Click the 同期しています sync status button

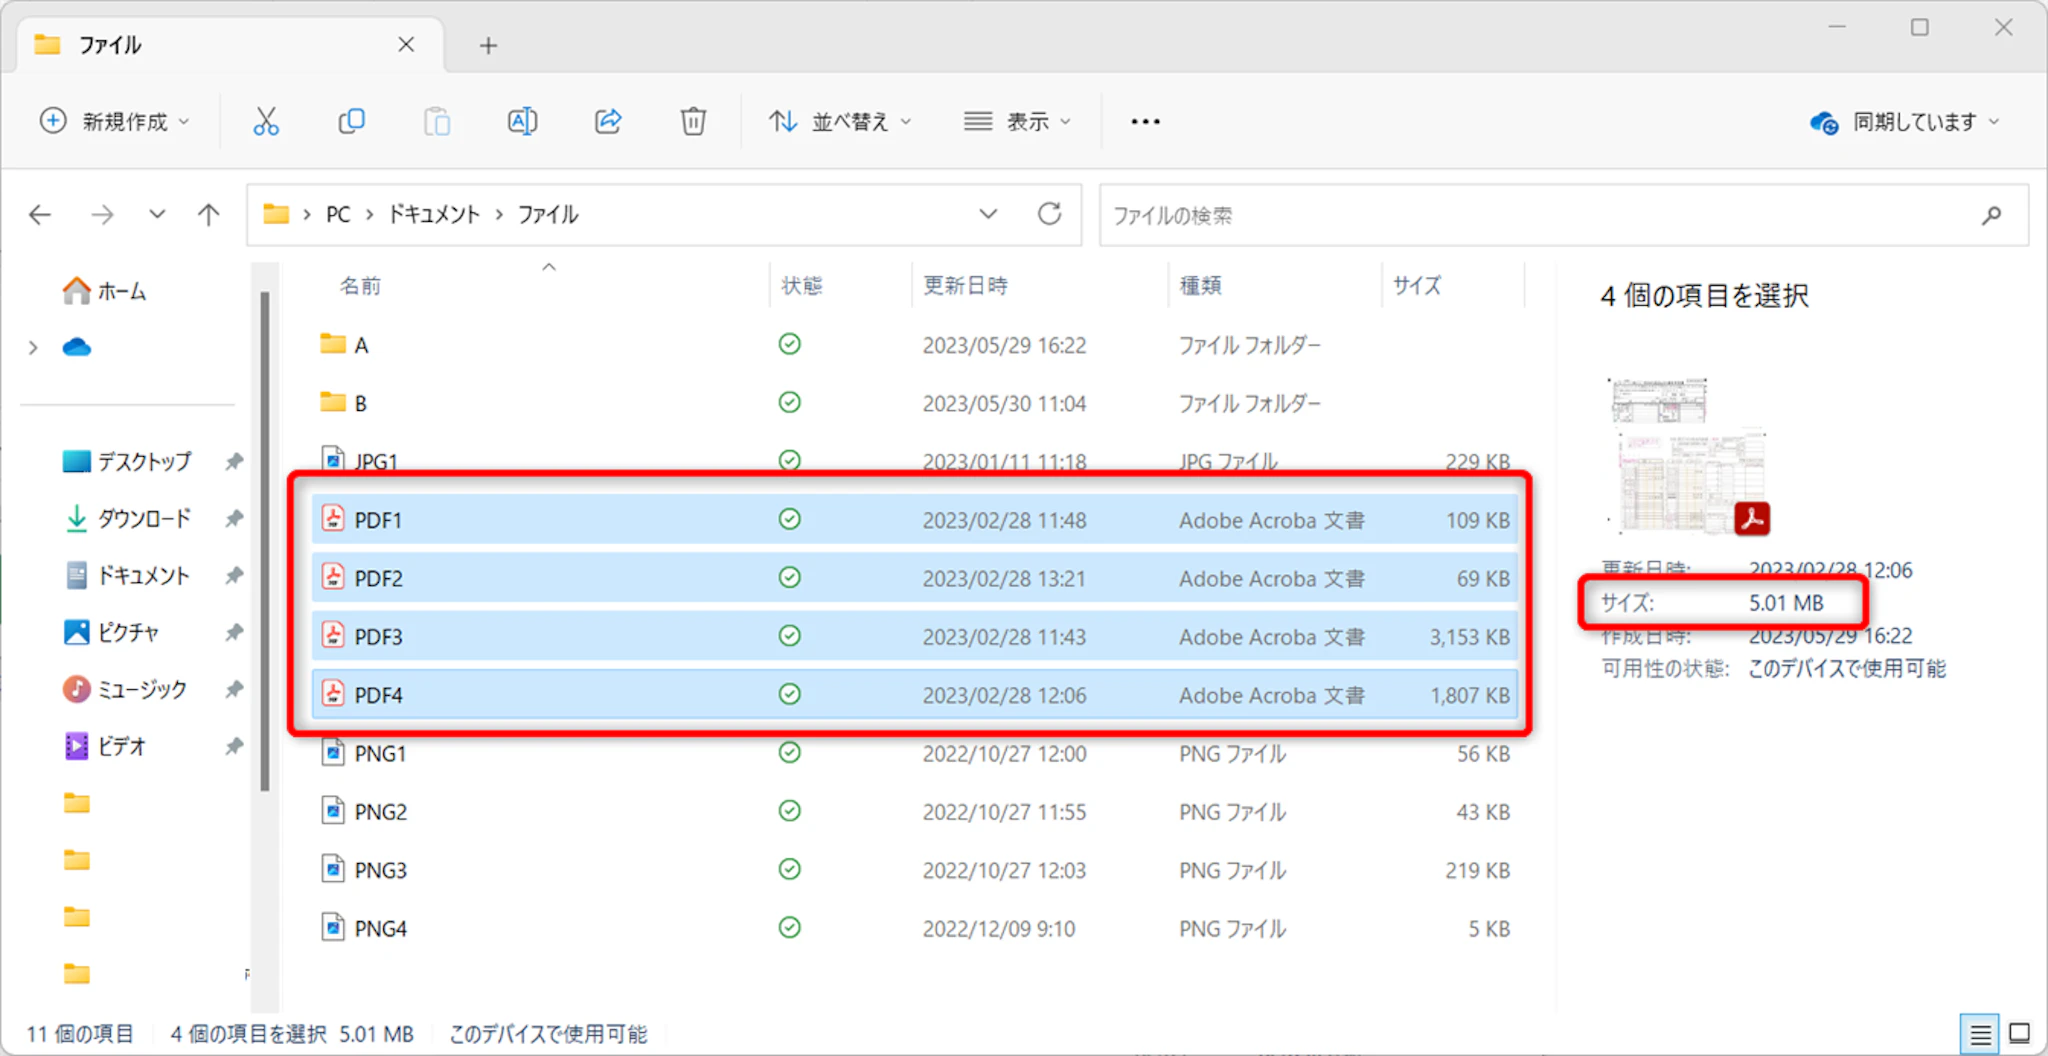click(1904, 122)
